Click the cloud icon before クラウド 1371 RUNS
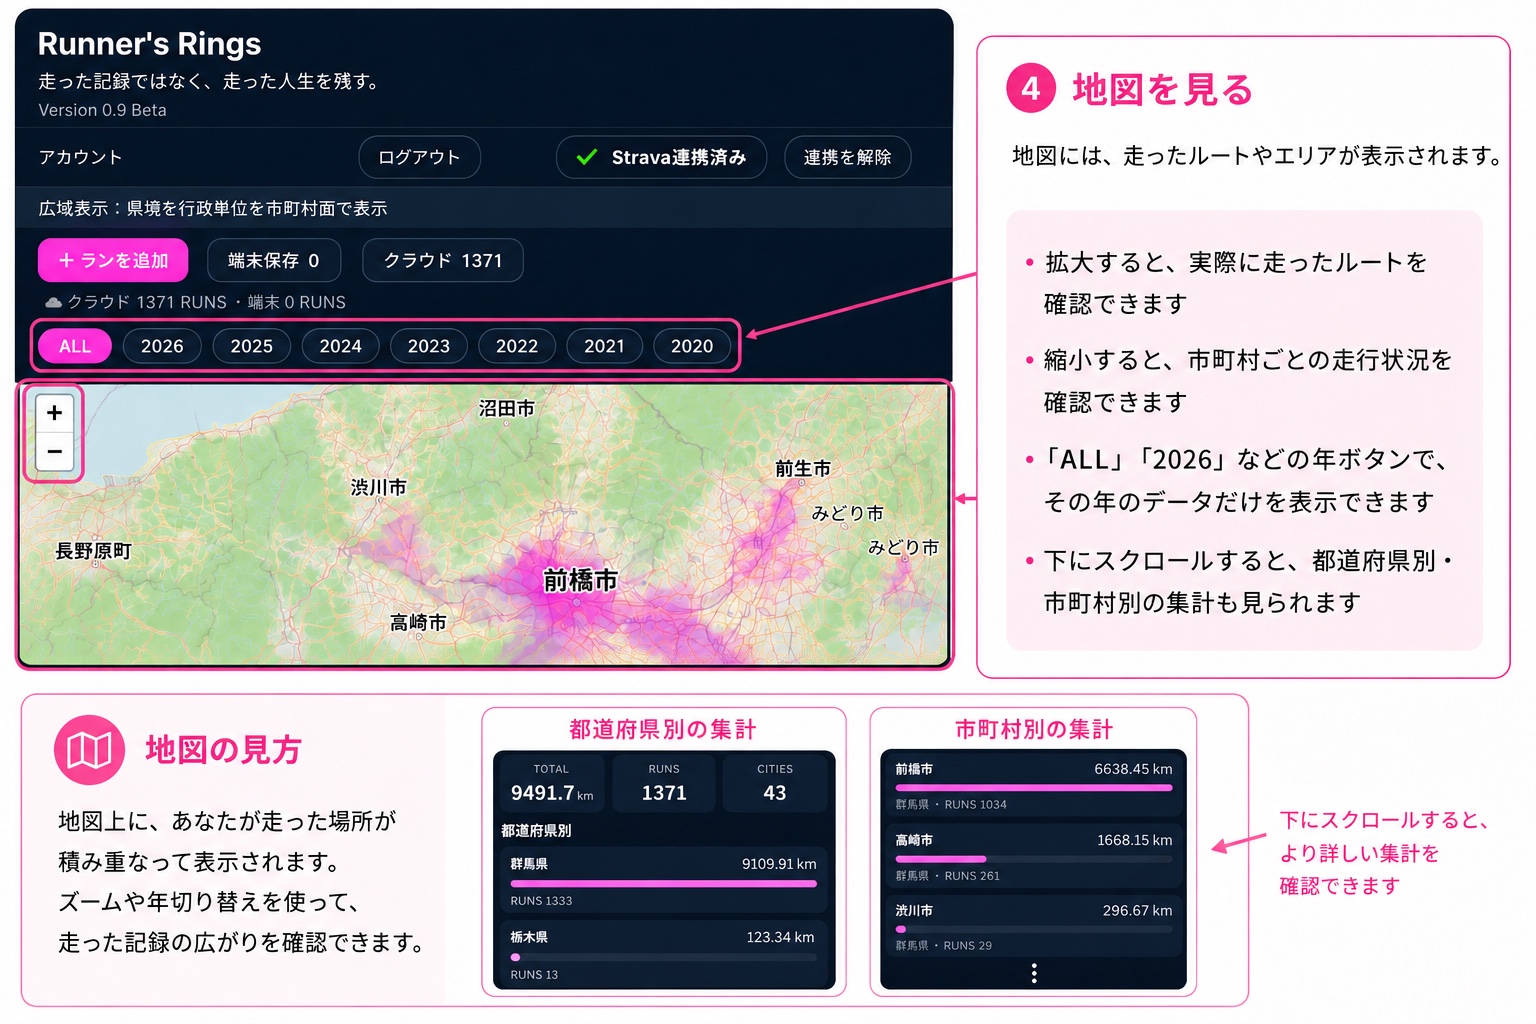This screenshot has height=1024, width=1536. coord(53,302)
